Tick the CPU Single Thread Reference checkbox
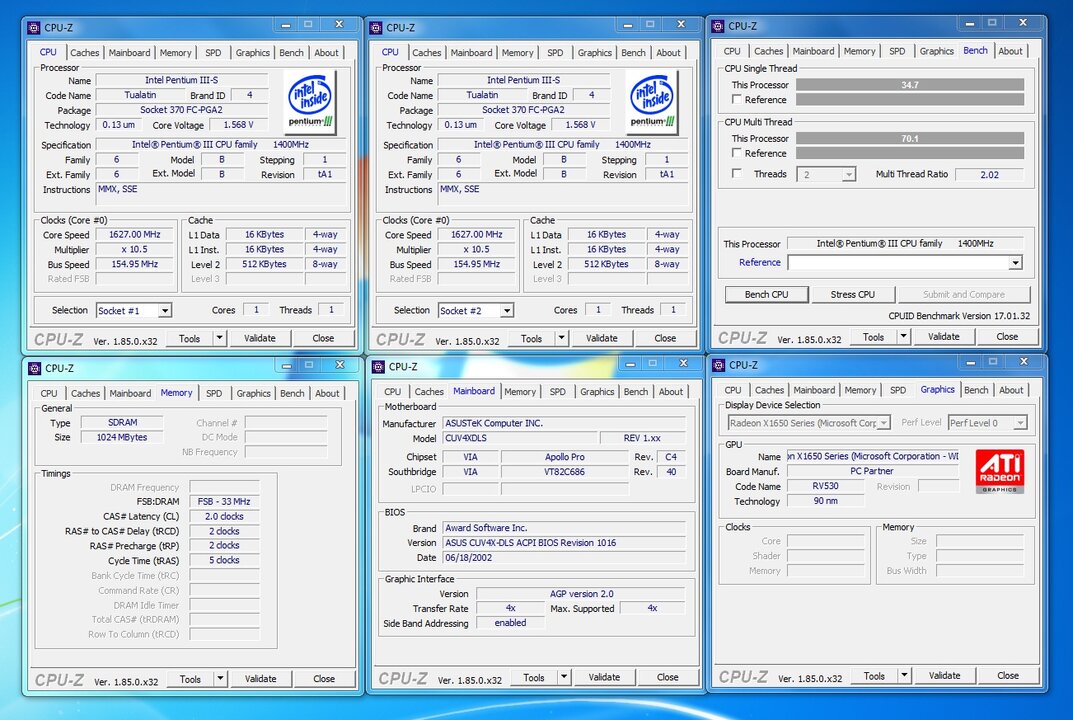 [736, 99]
